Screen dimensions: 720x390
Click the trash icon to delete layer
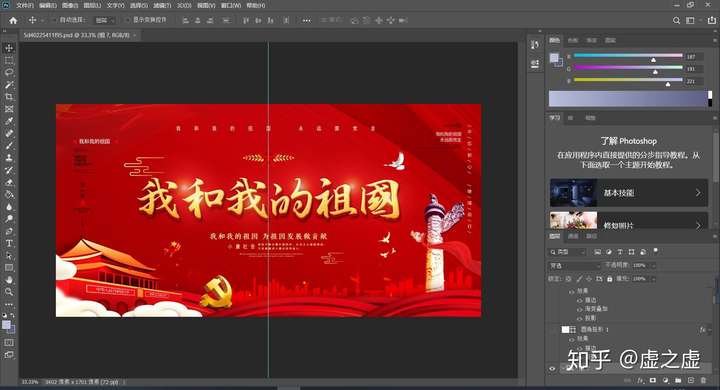703,380
